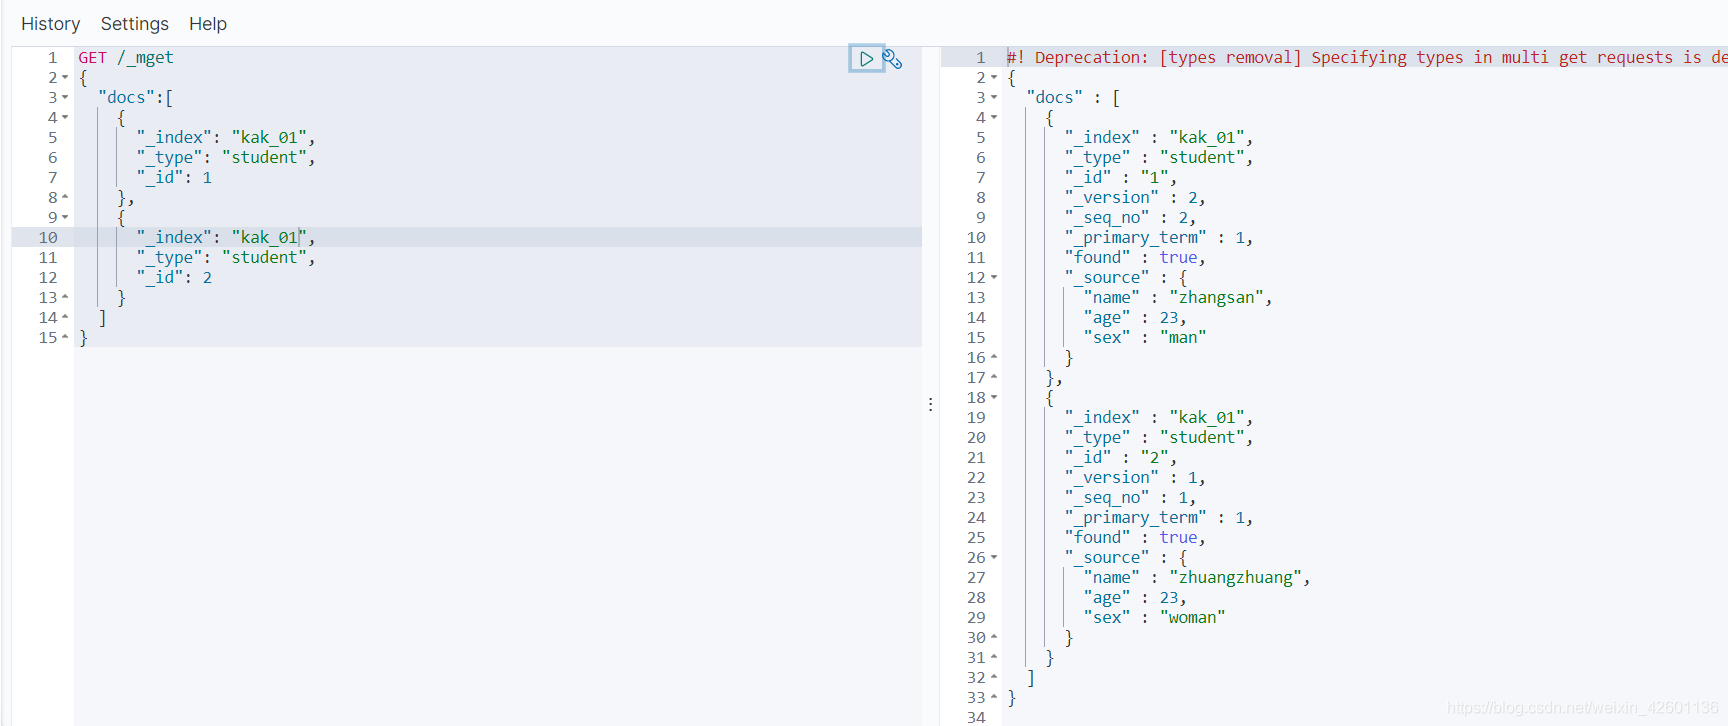1728x726 pixels.
Task: Toggle the fold arrow on response line 32
Action: coord(994,678)
